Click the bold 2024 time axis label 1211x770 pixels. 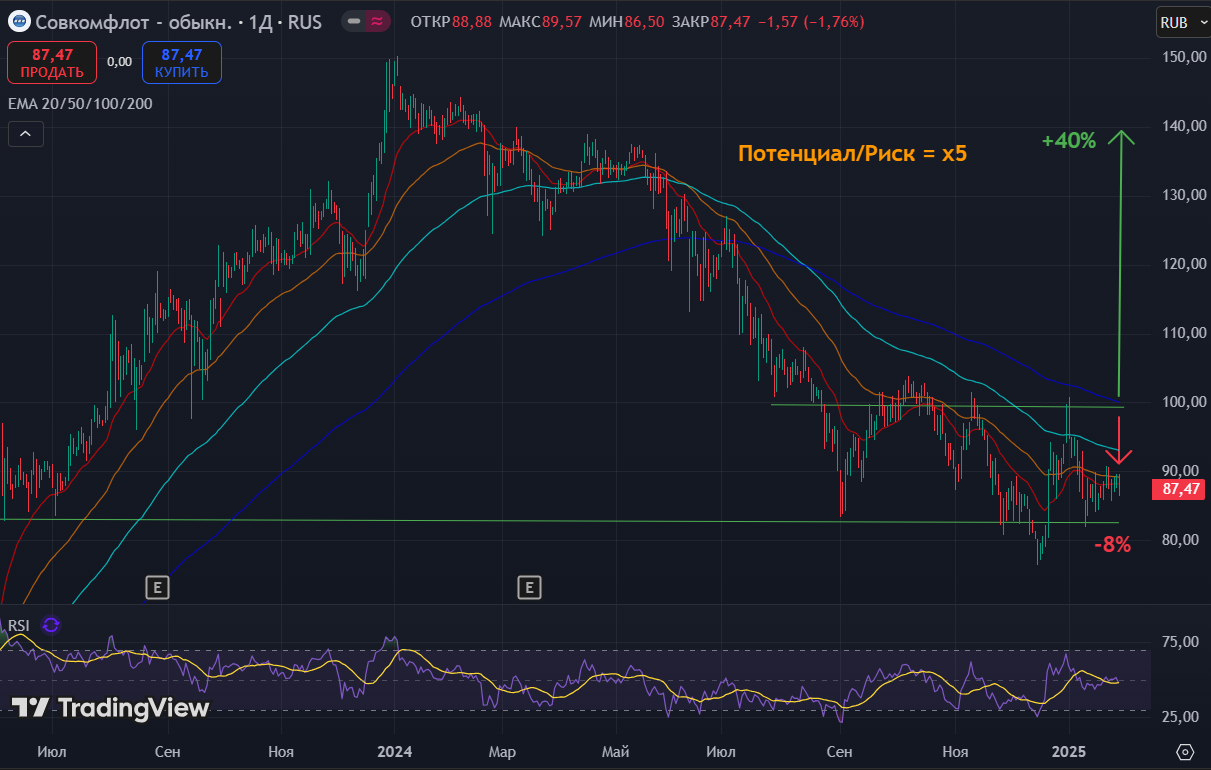395,752
